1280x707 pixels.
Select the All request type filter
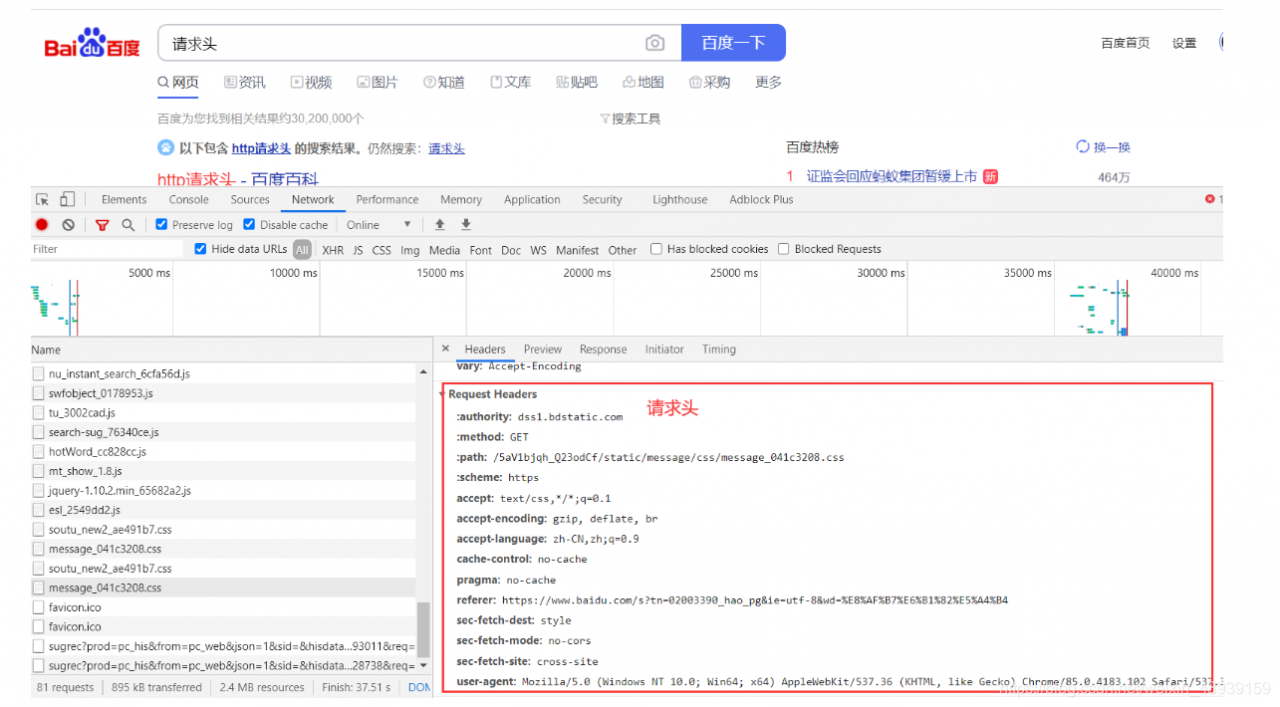point(302,250)
